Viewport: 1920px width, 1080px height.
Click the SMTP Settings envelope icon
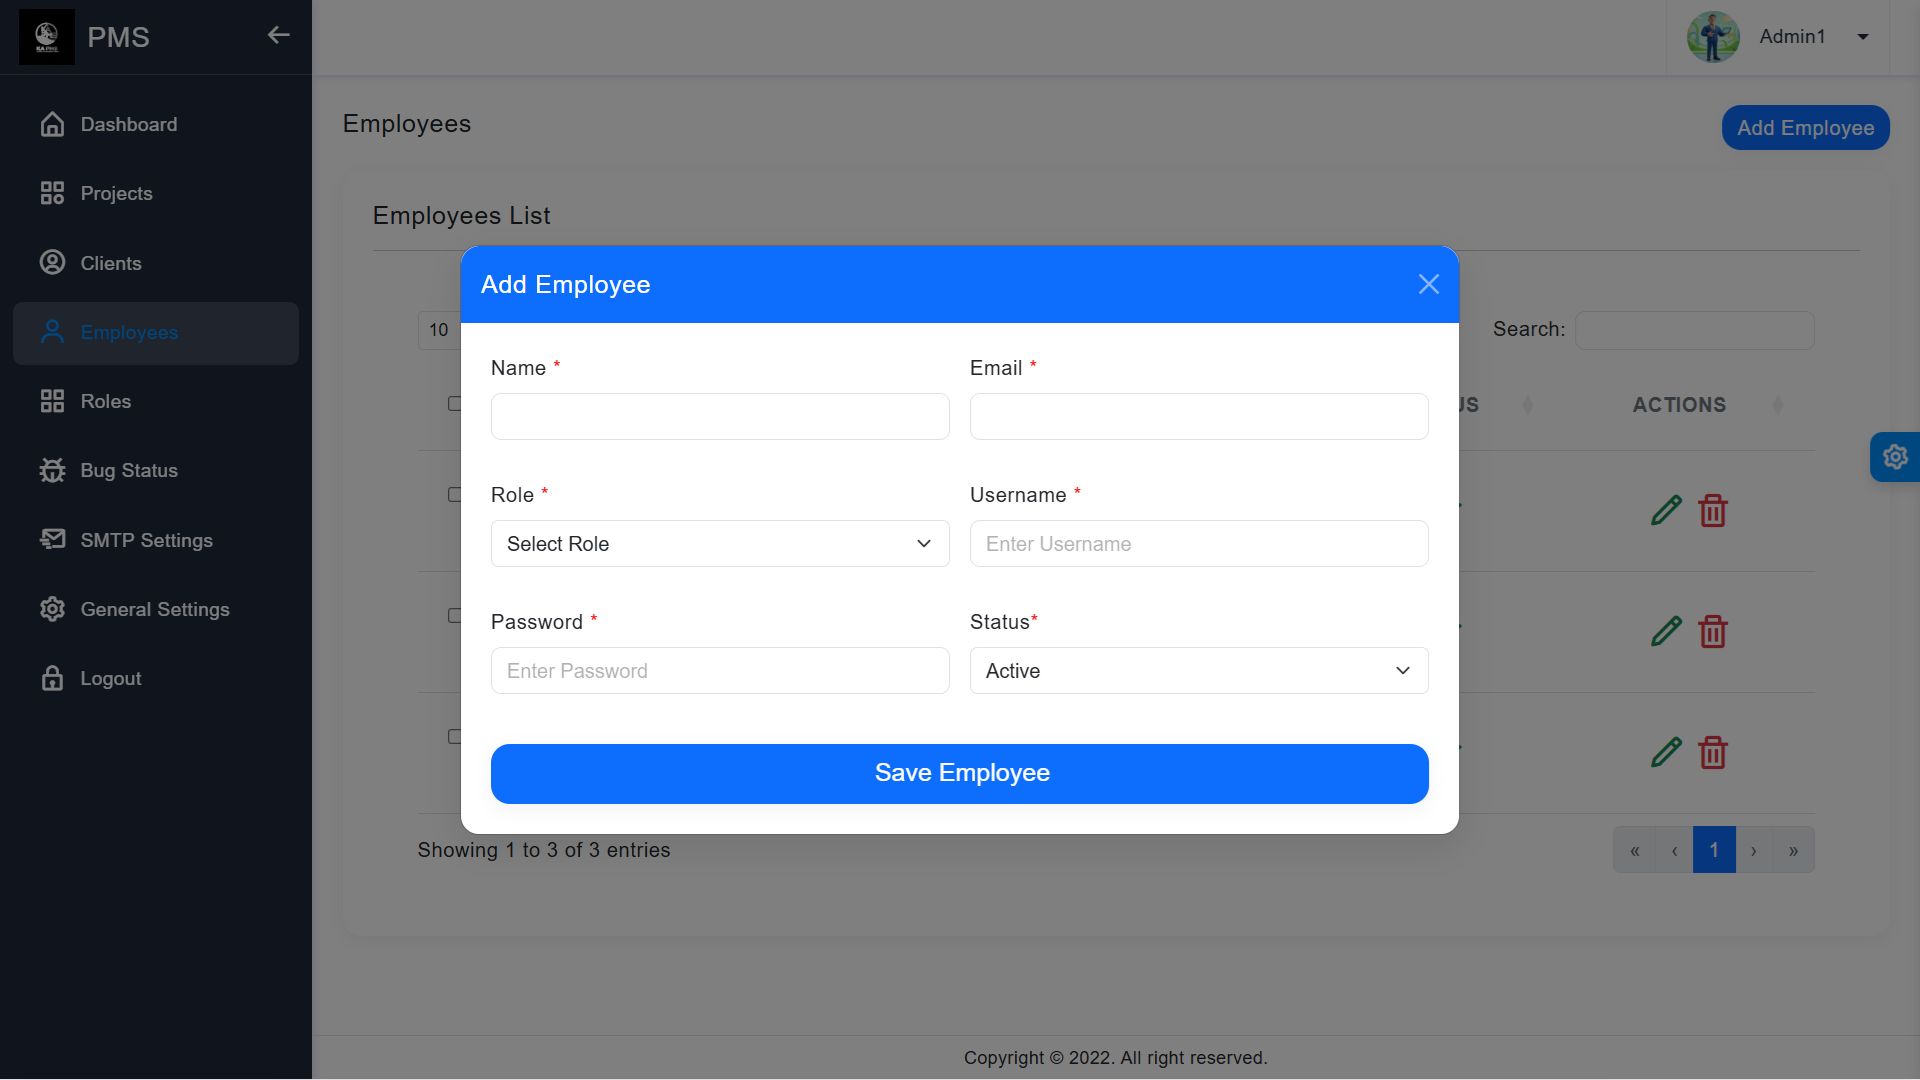point(52,540)
